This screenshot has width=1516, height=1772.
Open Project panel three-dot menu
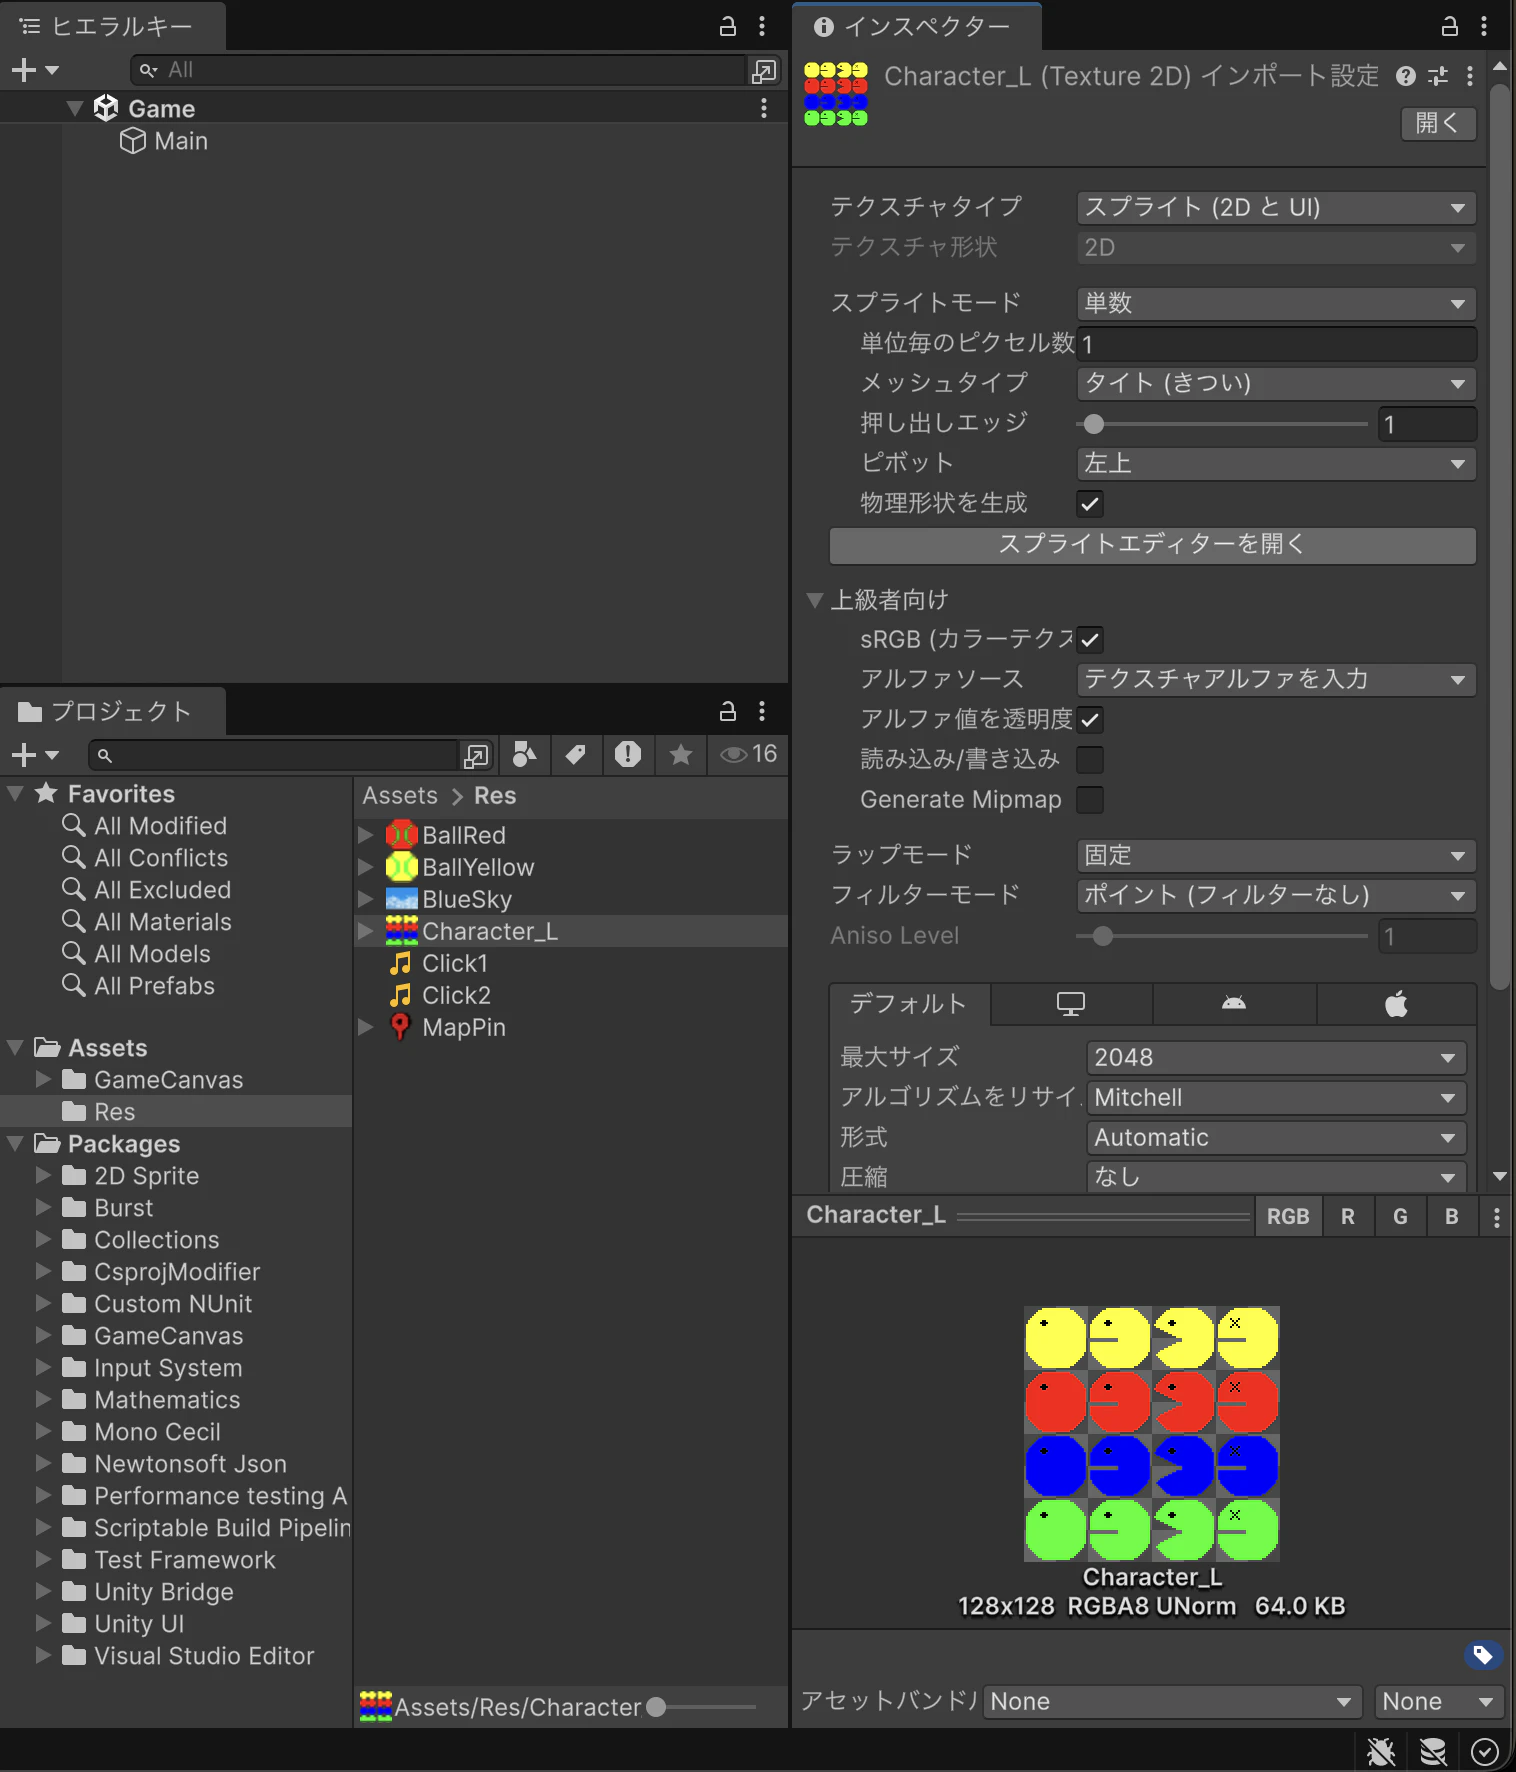click(762, 711)
